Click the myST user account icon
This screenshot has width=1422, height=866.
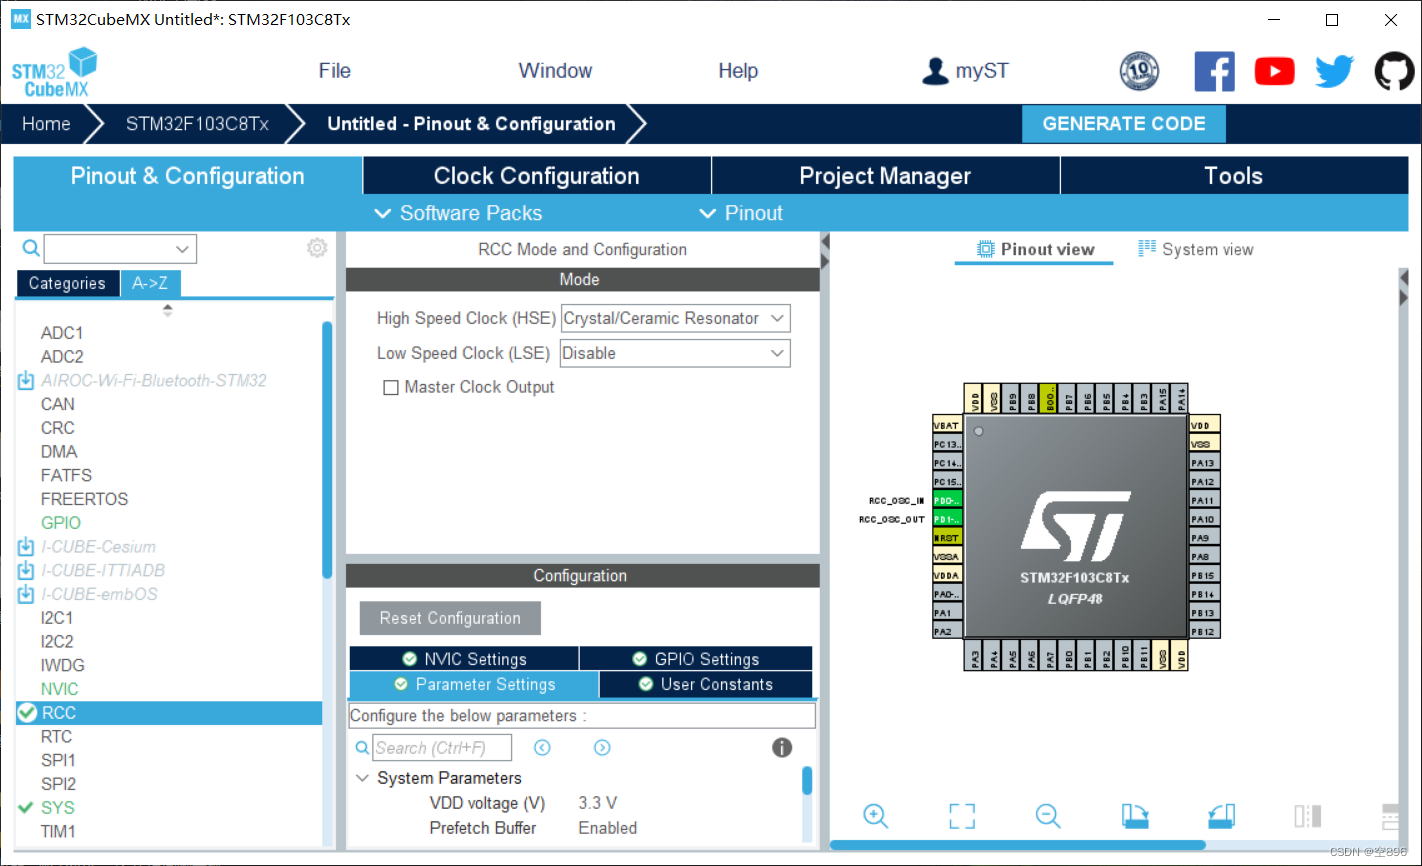coord(935,71)
